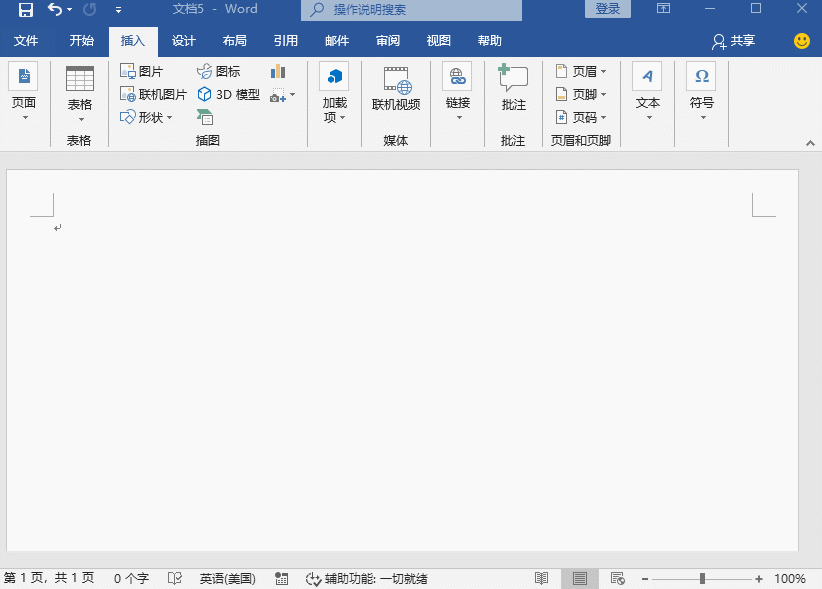
Task: Add a 批注 comment
Action: click(513, 87)
